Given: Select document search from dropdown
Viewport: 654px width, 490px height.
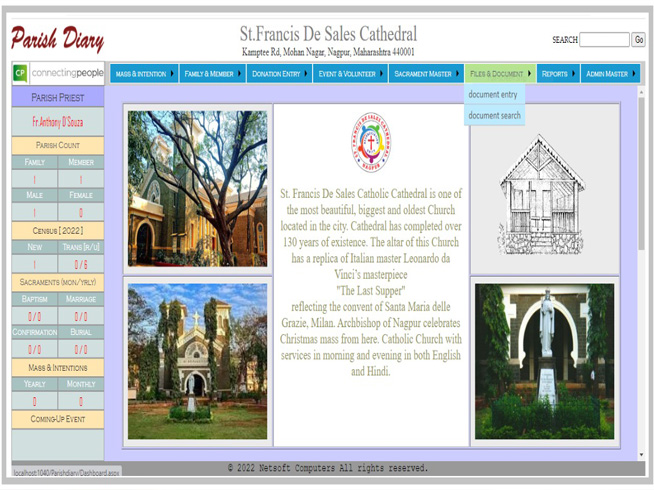Looking at the screenshot, I should pyautogui.click(x=495, y=116).
